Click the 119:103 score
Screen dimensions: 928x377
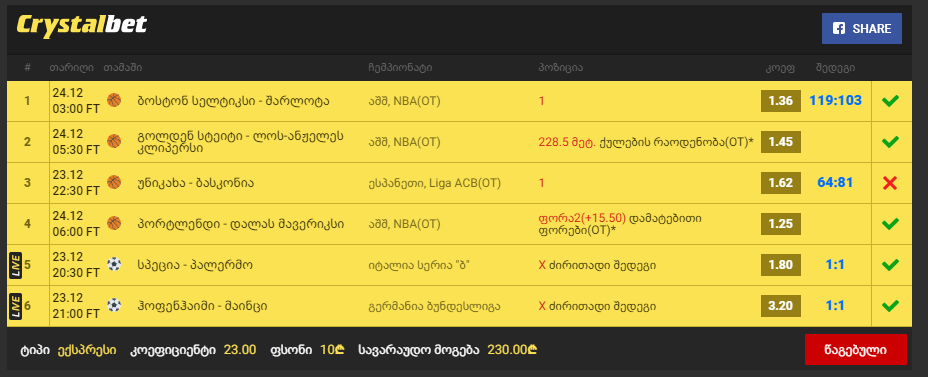pos(835,101)
